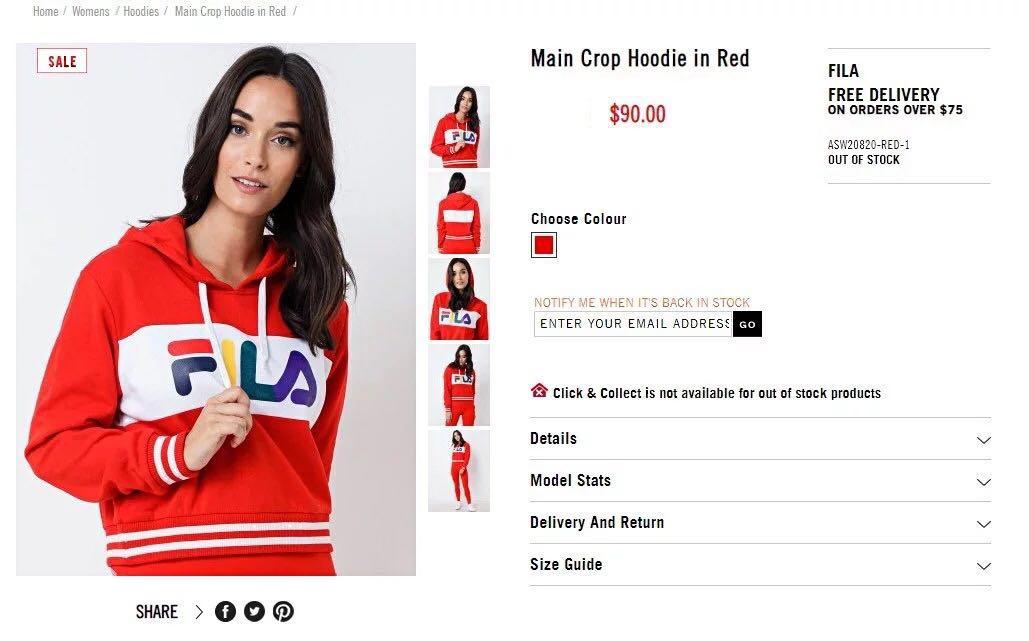Expand the Details section
This screenshot has height=641, width=1029.
point(760,439)
